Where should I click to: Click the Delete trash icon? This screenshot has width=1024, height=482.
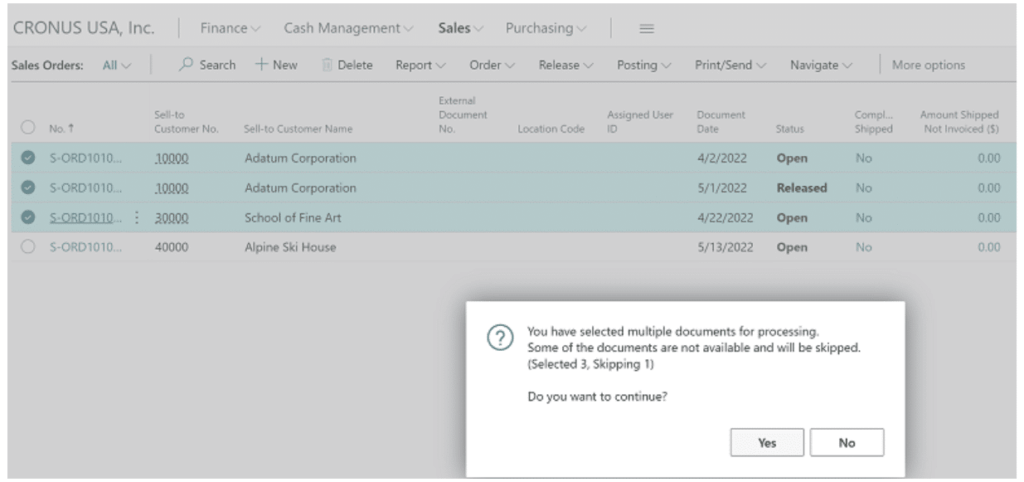(x=326, y=65)
